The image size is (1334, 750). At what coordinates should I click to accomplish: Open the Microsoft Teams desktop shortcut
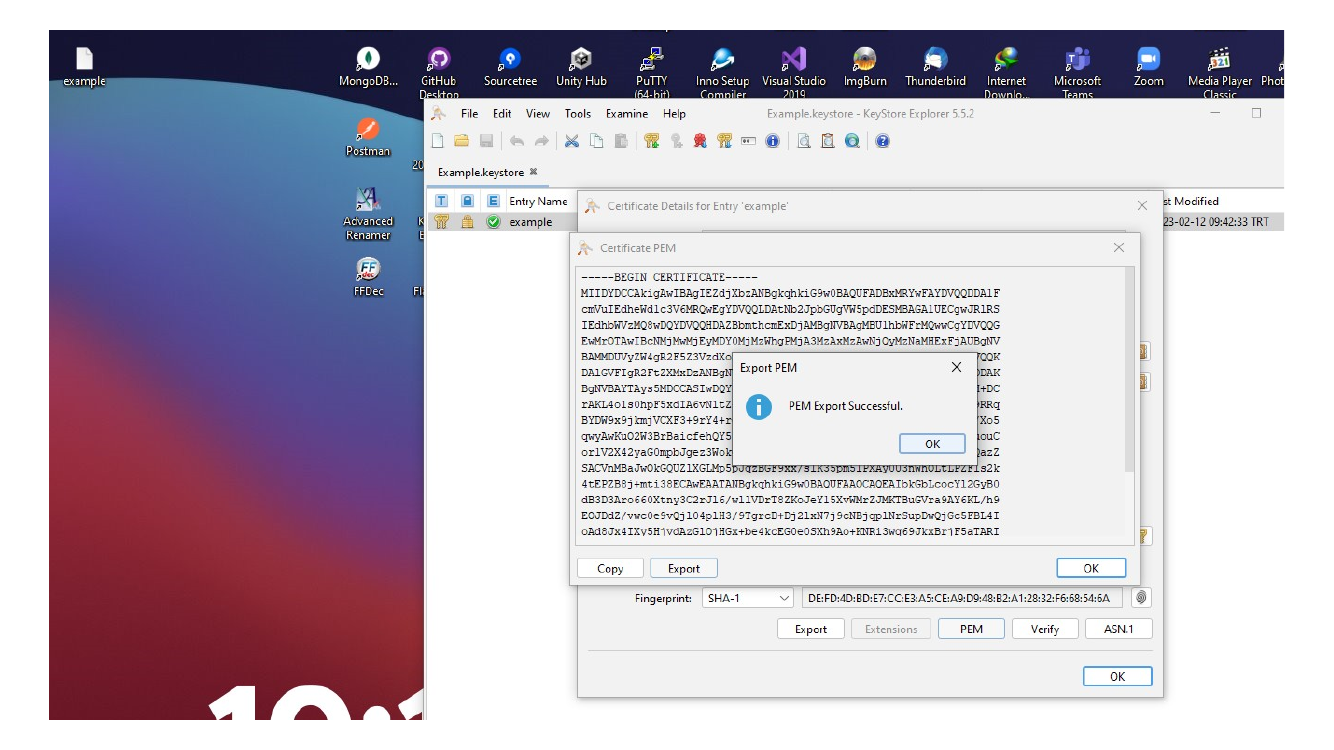click(1077, 73)
